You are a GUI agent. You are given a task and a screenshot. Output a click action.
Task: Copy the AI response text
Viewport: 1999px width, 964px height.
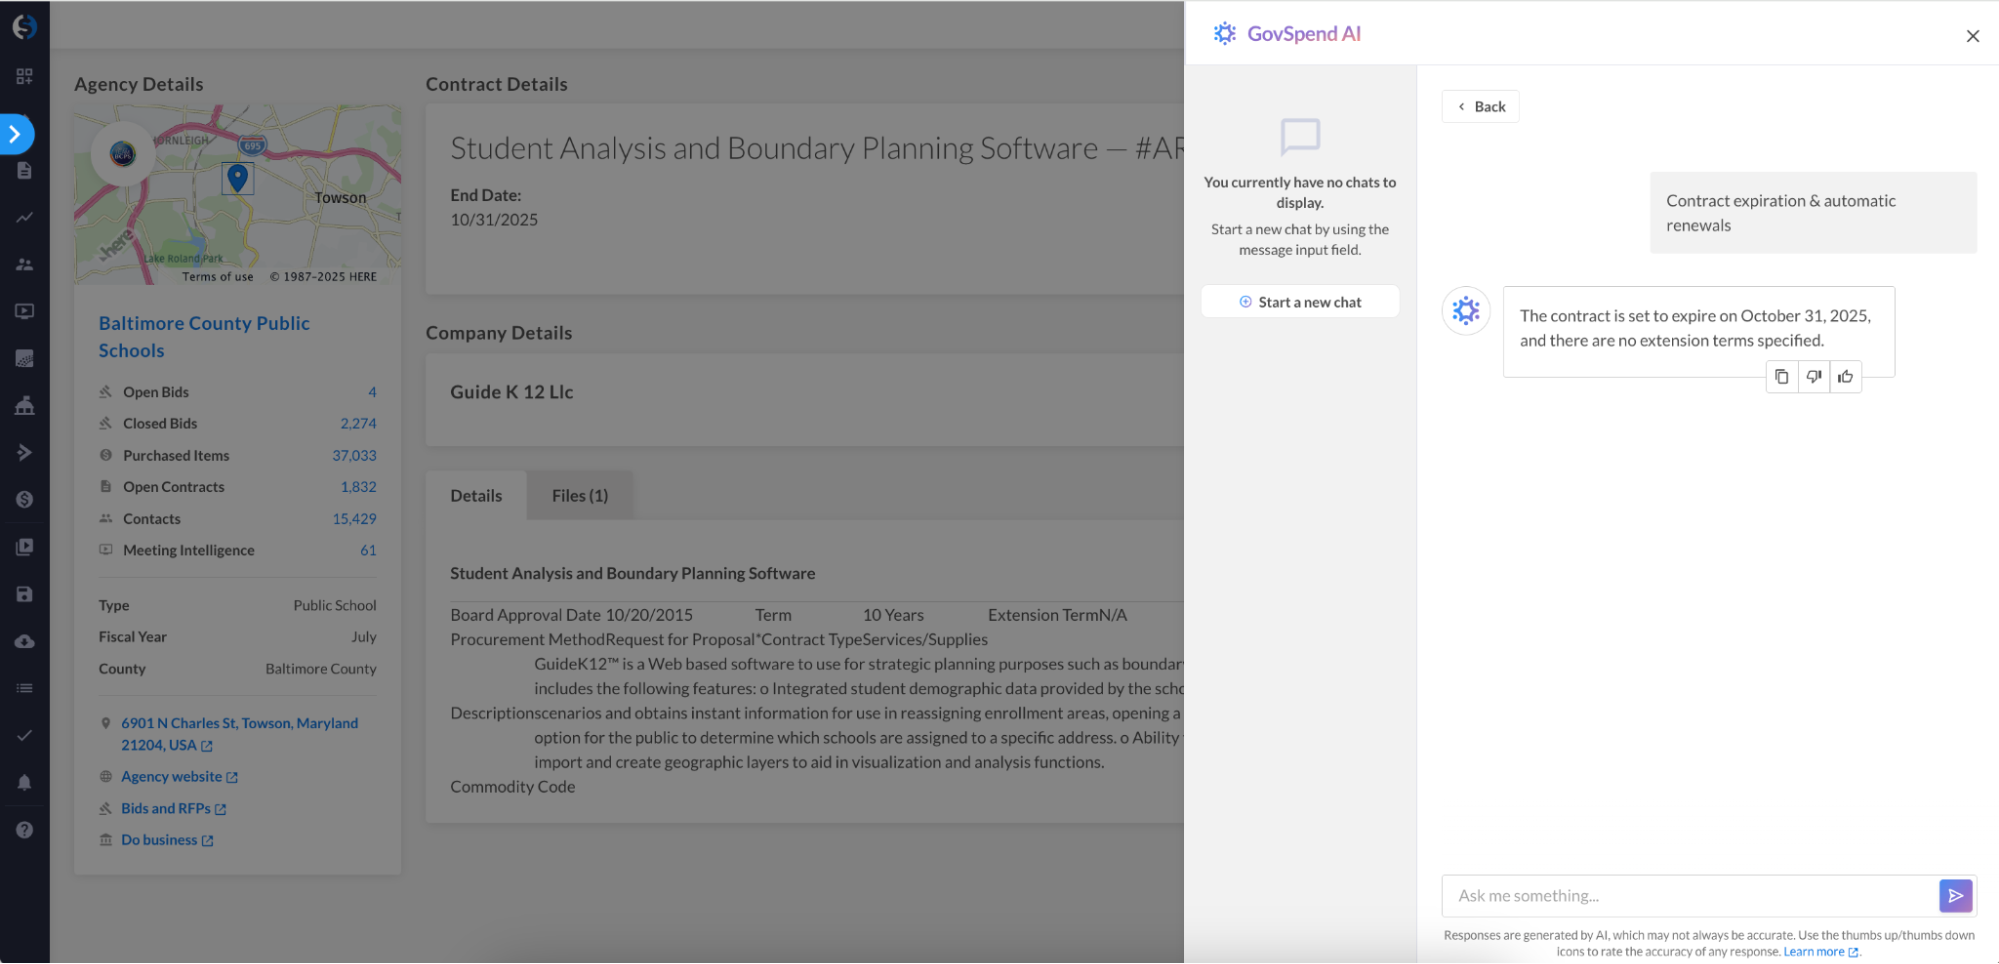click(x=1781, y=377)
